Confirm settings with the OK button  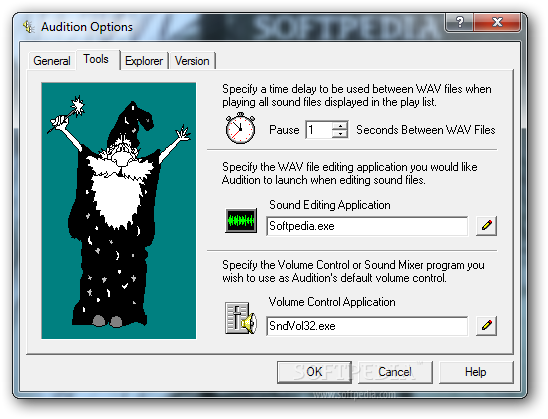click(314, 372)
